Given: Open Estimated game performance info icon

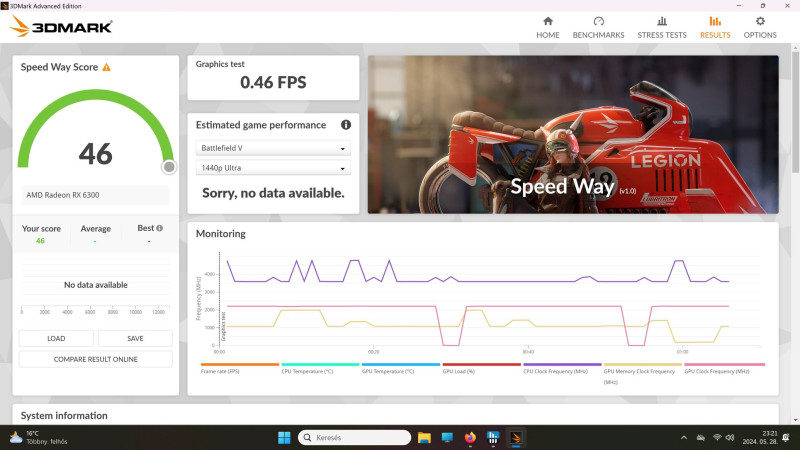Looking at the screenshot, I should pyautogui.click(x=345, y=124).
